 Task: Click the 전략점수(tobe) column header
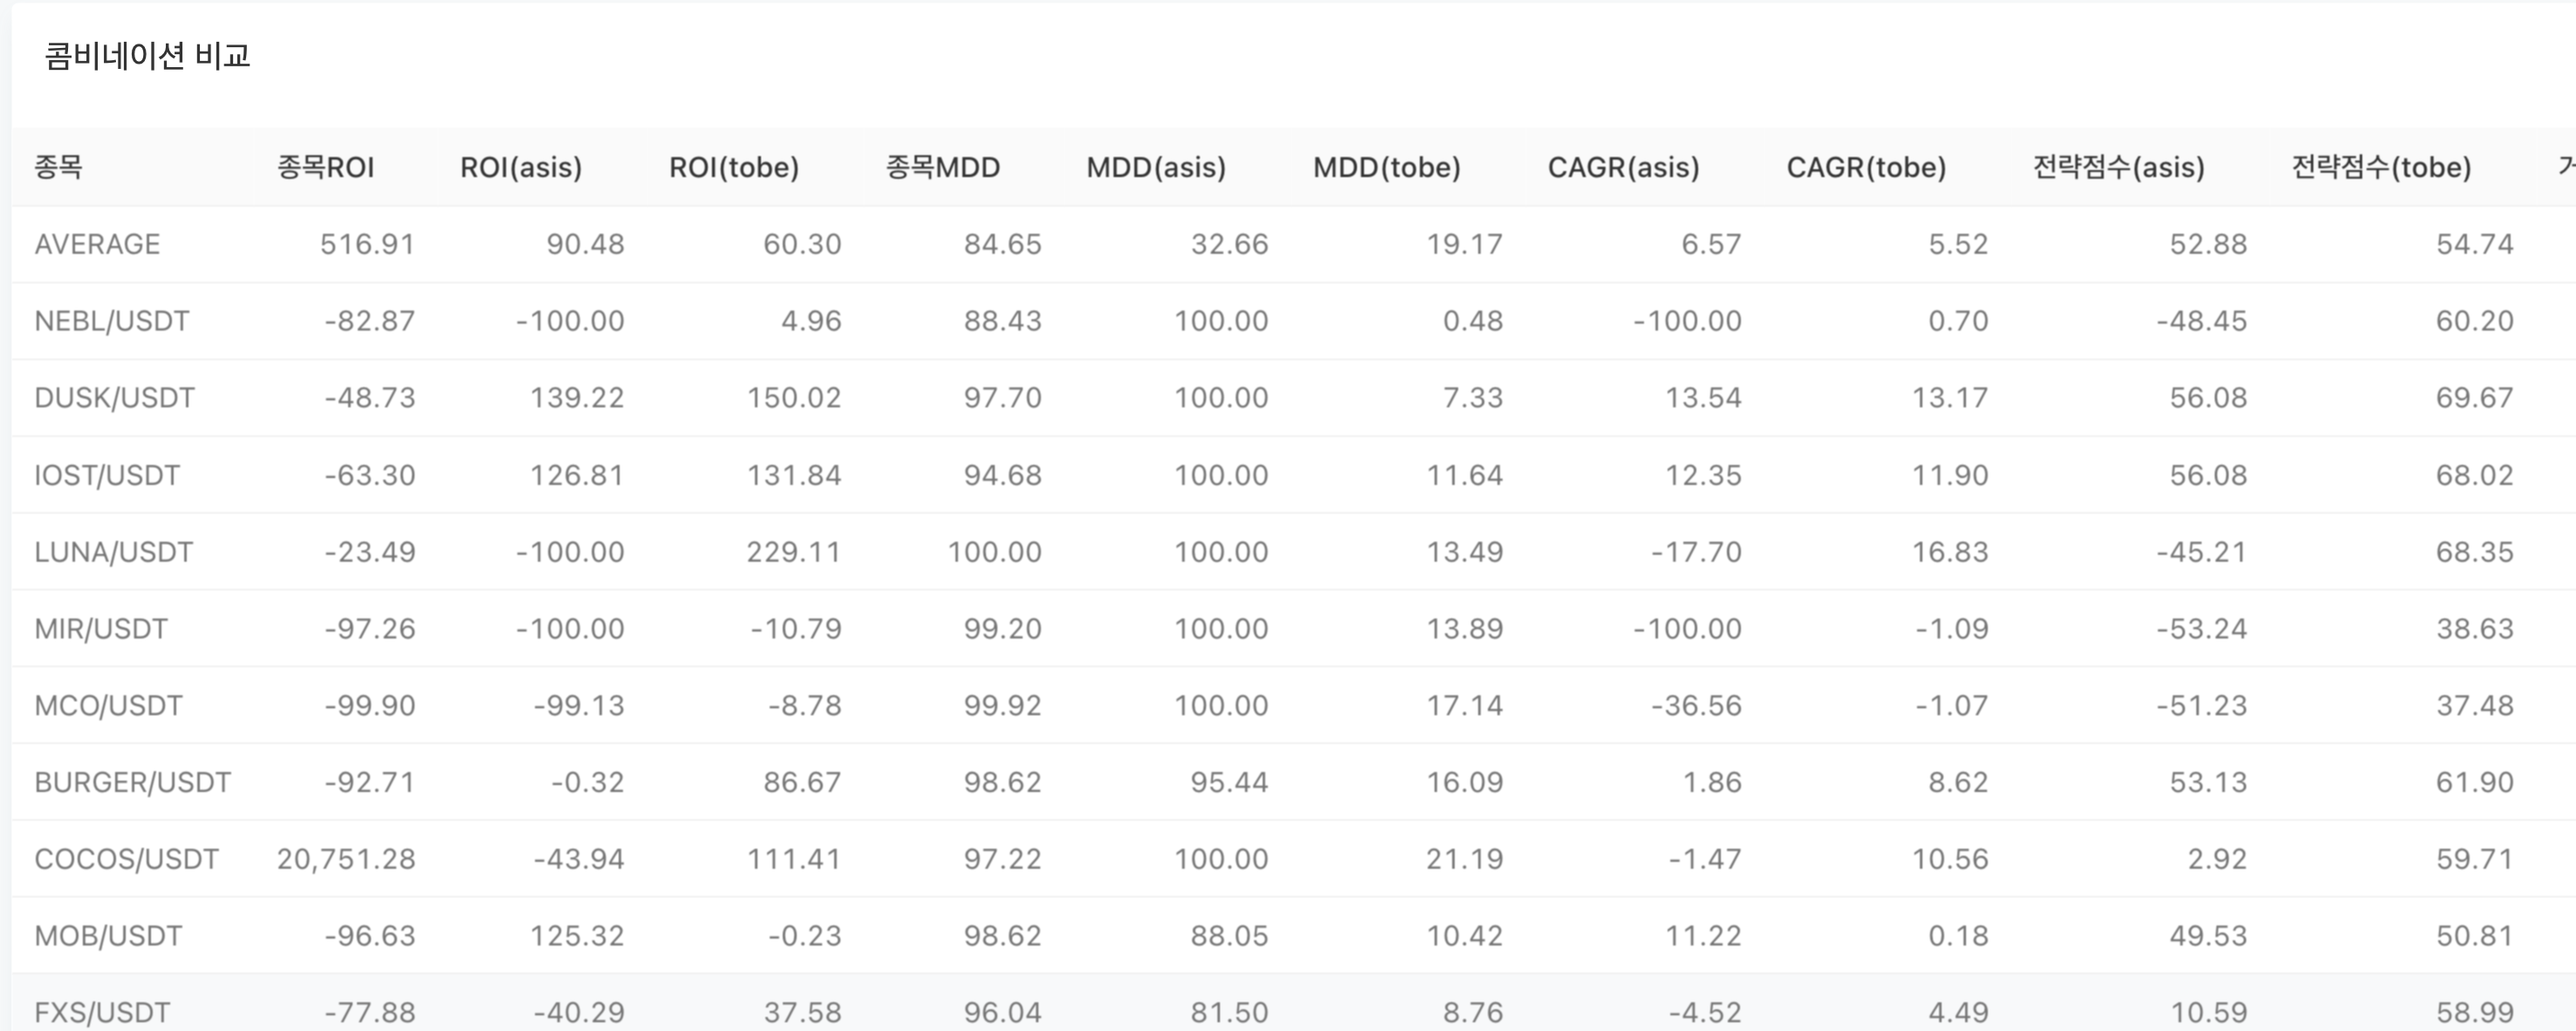(x=2381, y=167)
